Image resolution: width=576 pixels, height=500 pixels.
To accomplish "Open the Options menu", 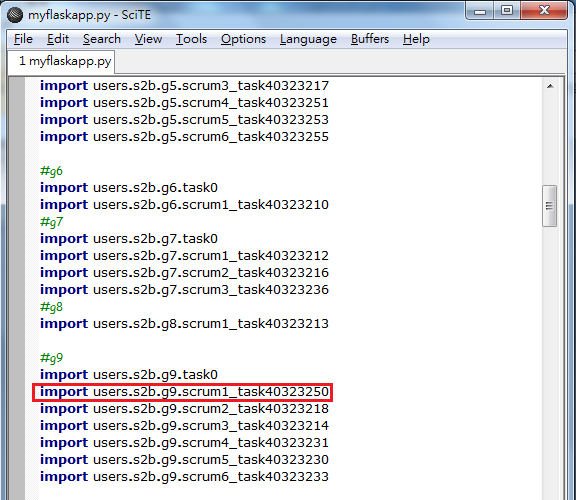I will pyautogui.click(x=243, y=39).
